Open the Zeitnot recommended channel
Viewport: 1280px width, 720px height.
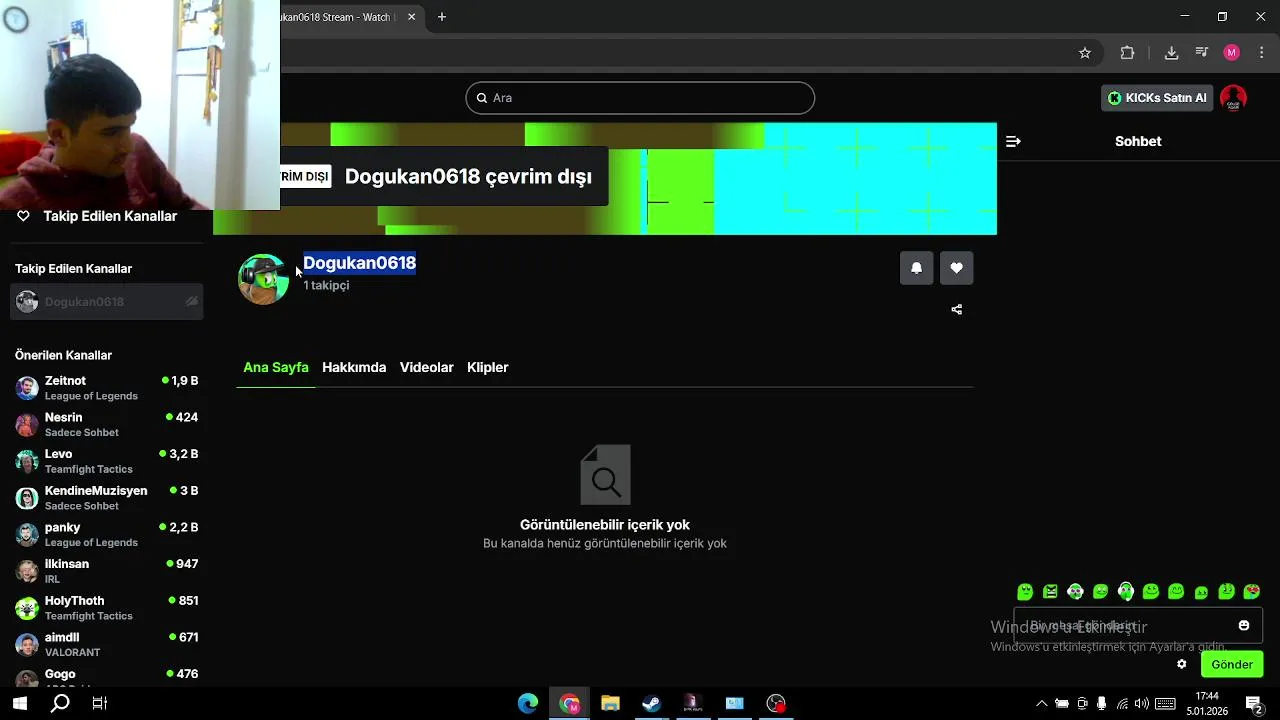coord(107,388)
